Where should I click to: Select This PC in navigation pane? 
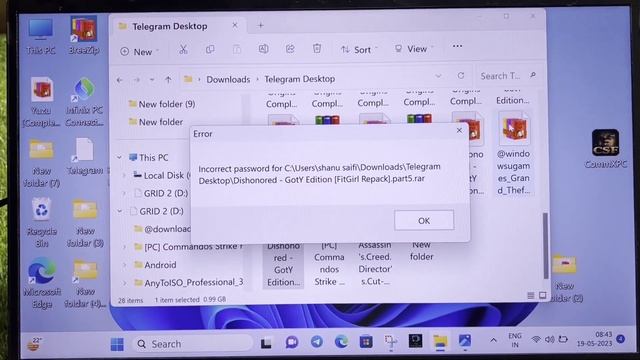coord(149,157)
